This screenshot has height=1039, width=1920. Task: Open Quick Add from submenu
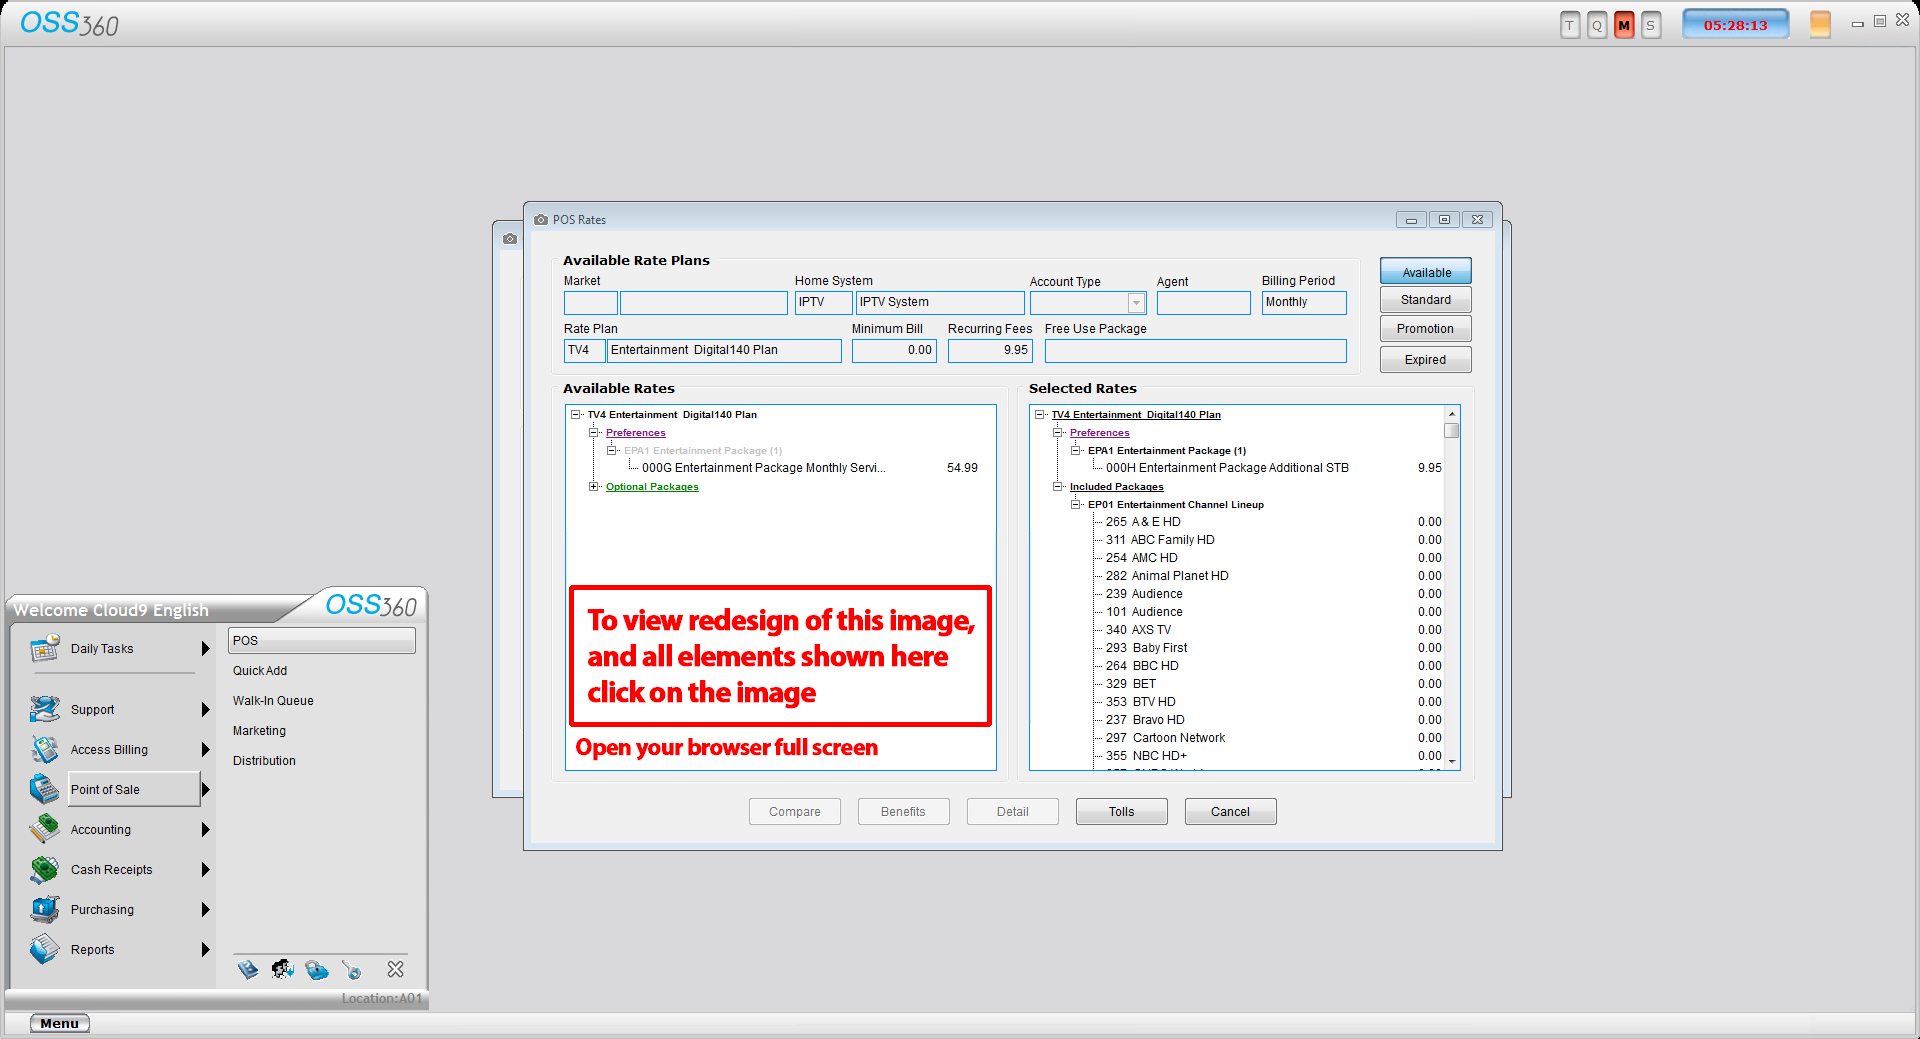tap(260, 671)
